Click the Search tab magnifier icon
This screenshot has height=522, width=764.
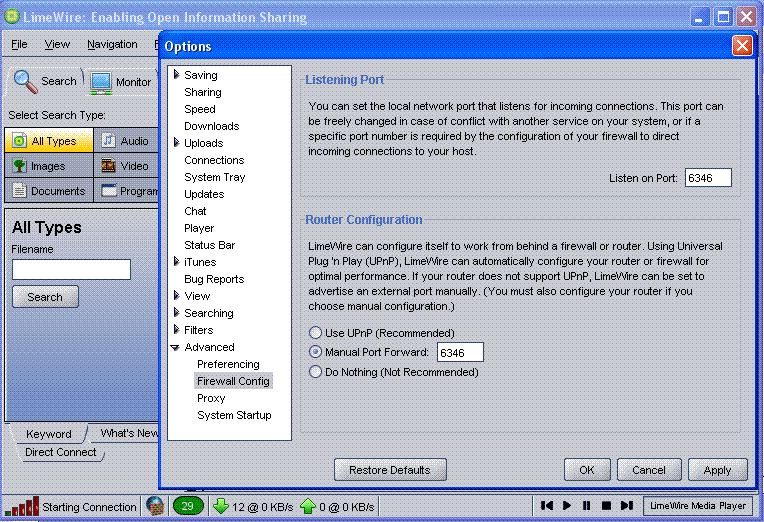pyautogui.click(x=25, y=81)
